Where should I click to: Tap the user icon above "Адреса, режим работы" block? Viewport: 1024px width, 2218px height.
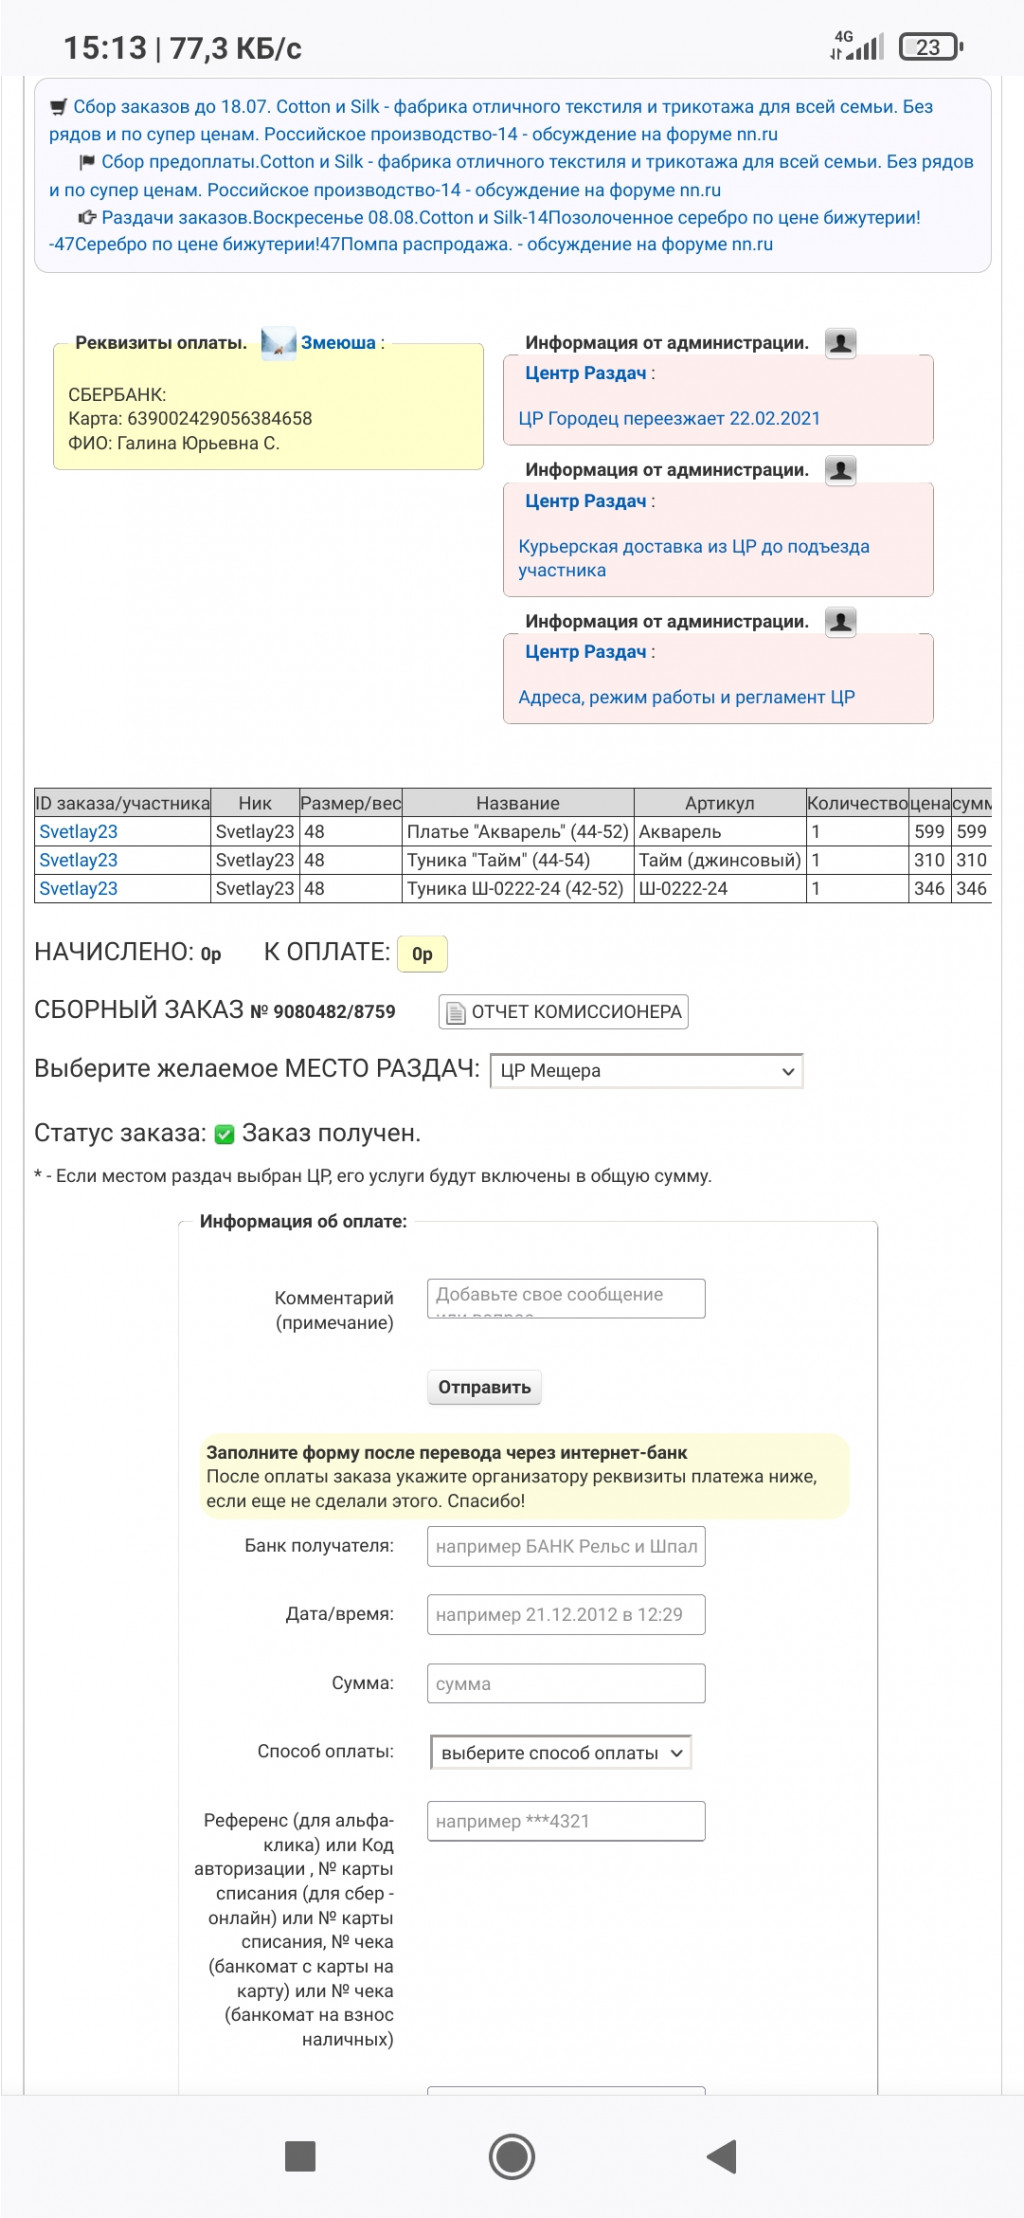(841, 622)
